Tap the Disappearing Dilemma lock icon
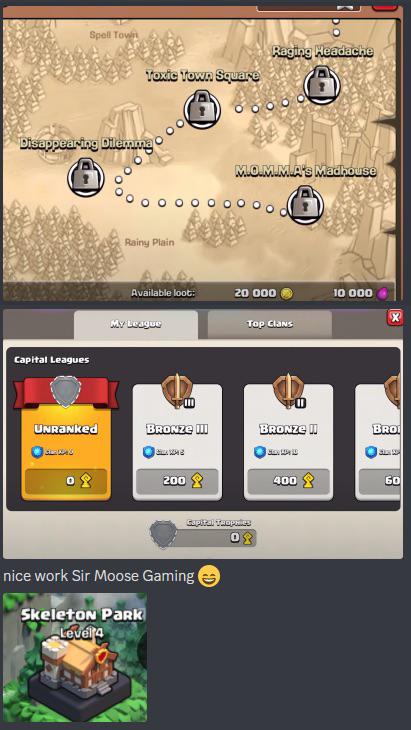Image resolution: width=411 pixels, height=730 pixels. [x=86, y=177]
